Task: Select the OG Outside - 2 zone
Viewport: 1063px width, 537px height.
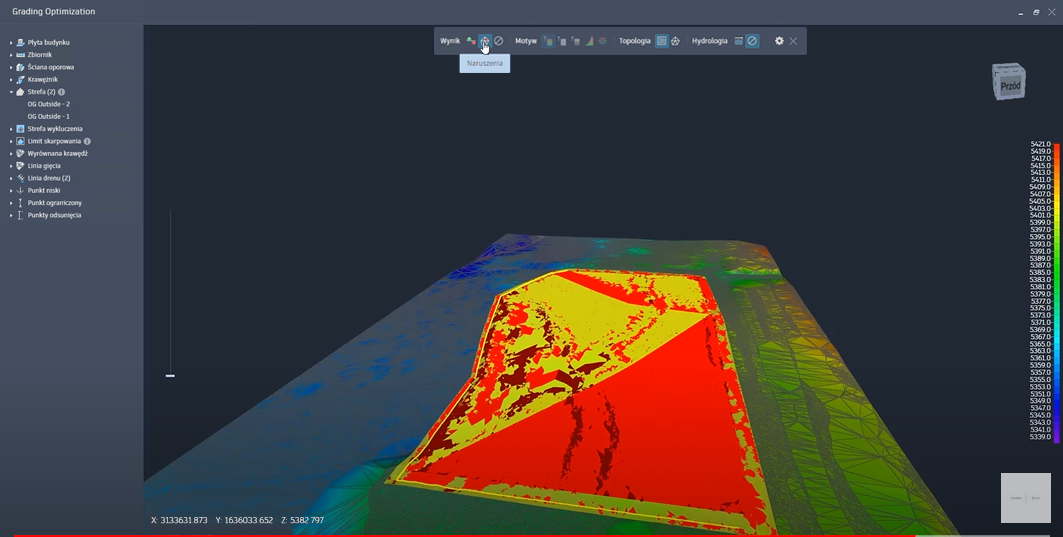Action: [49, 104]
